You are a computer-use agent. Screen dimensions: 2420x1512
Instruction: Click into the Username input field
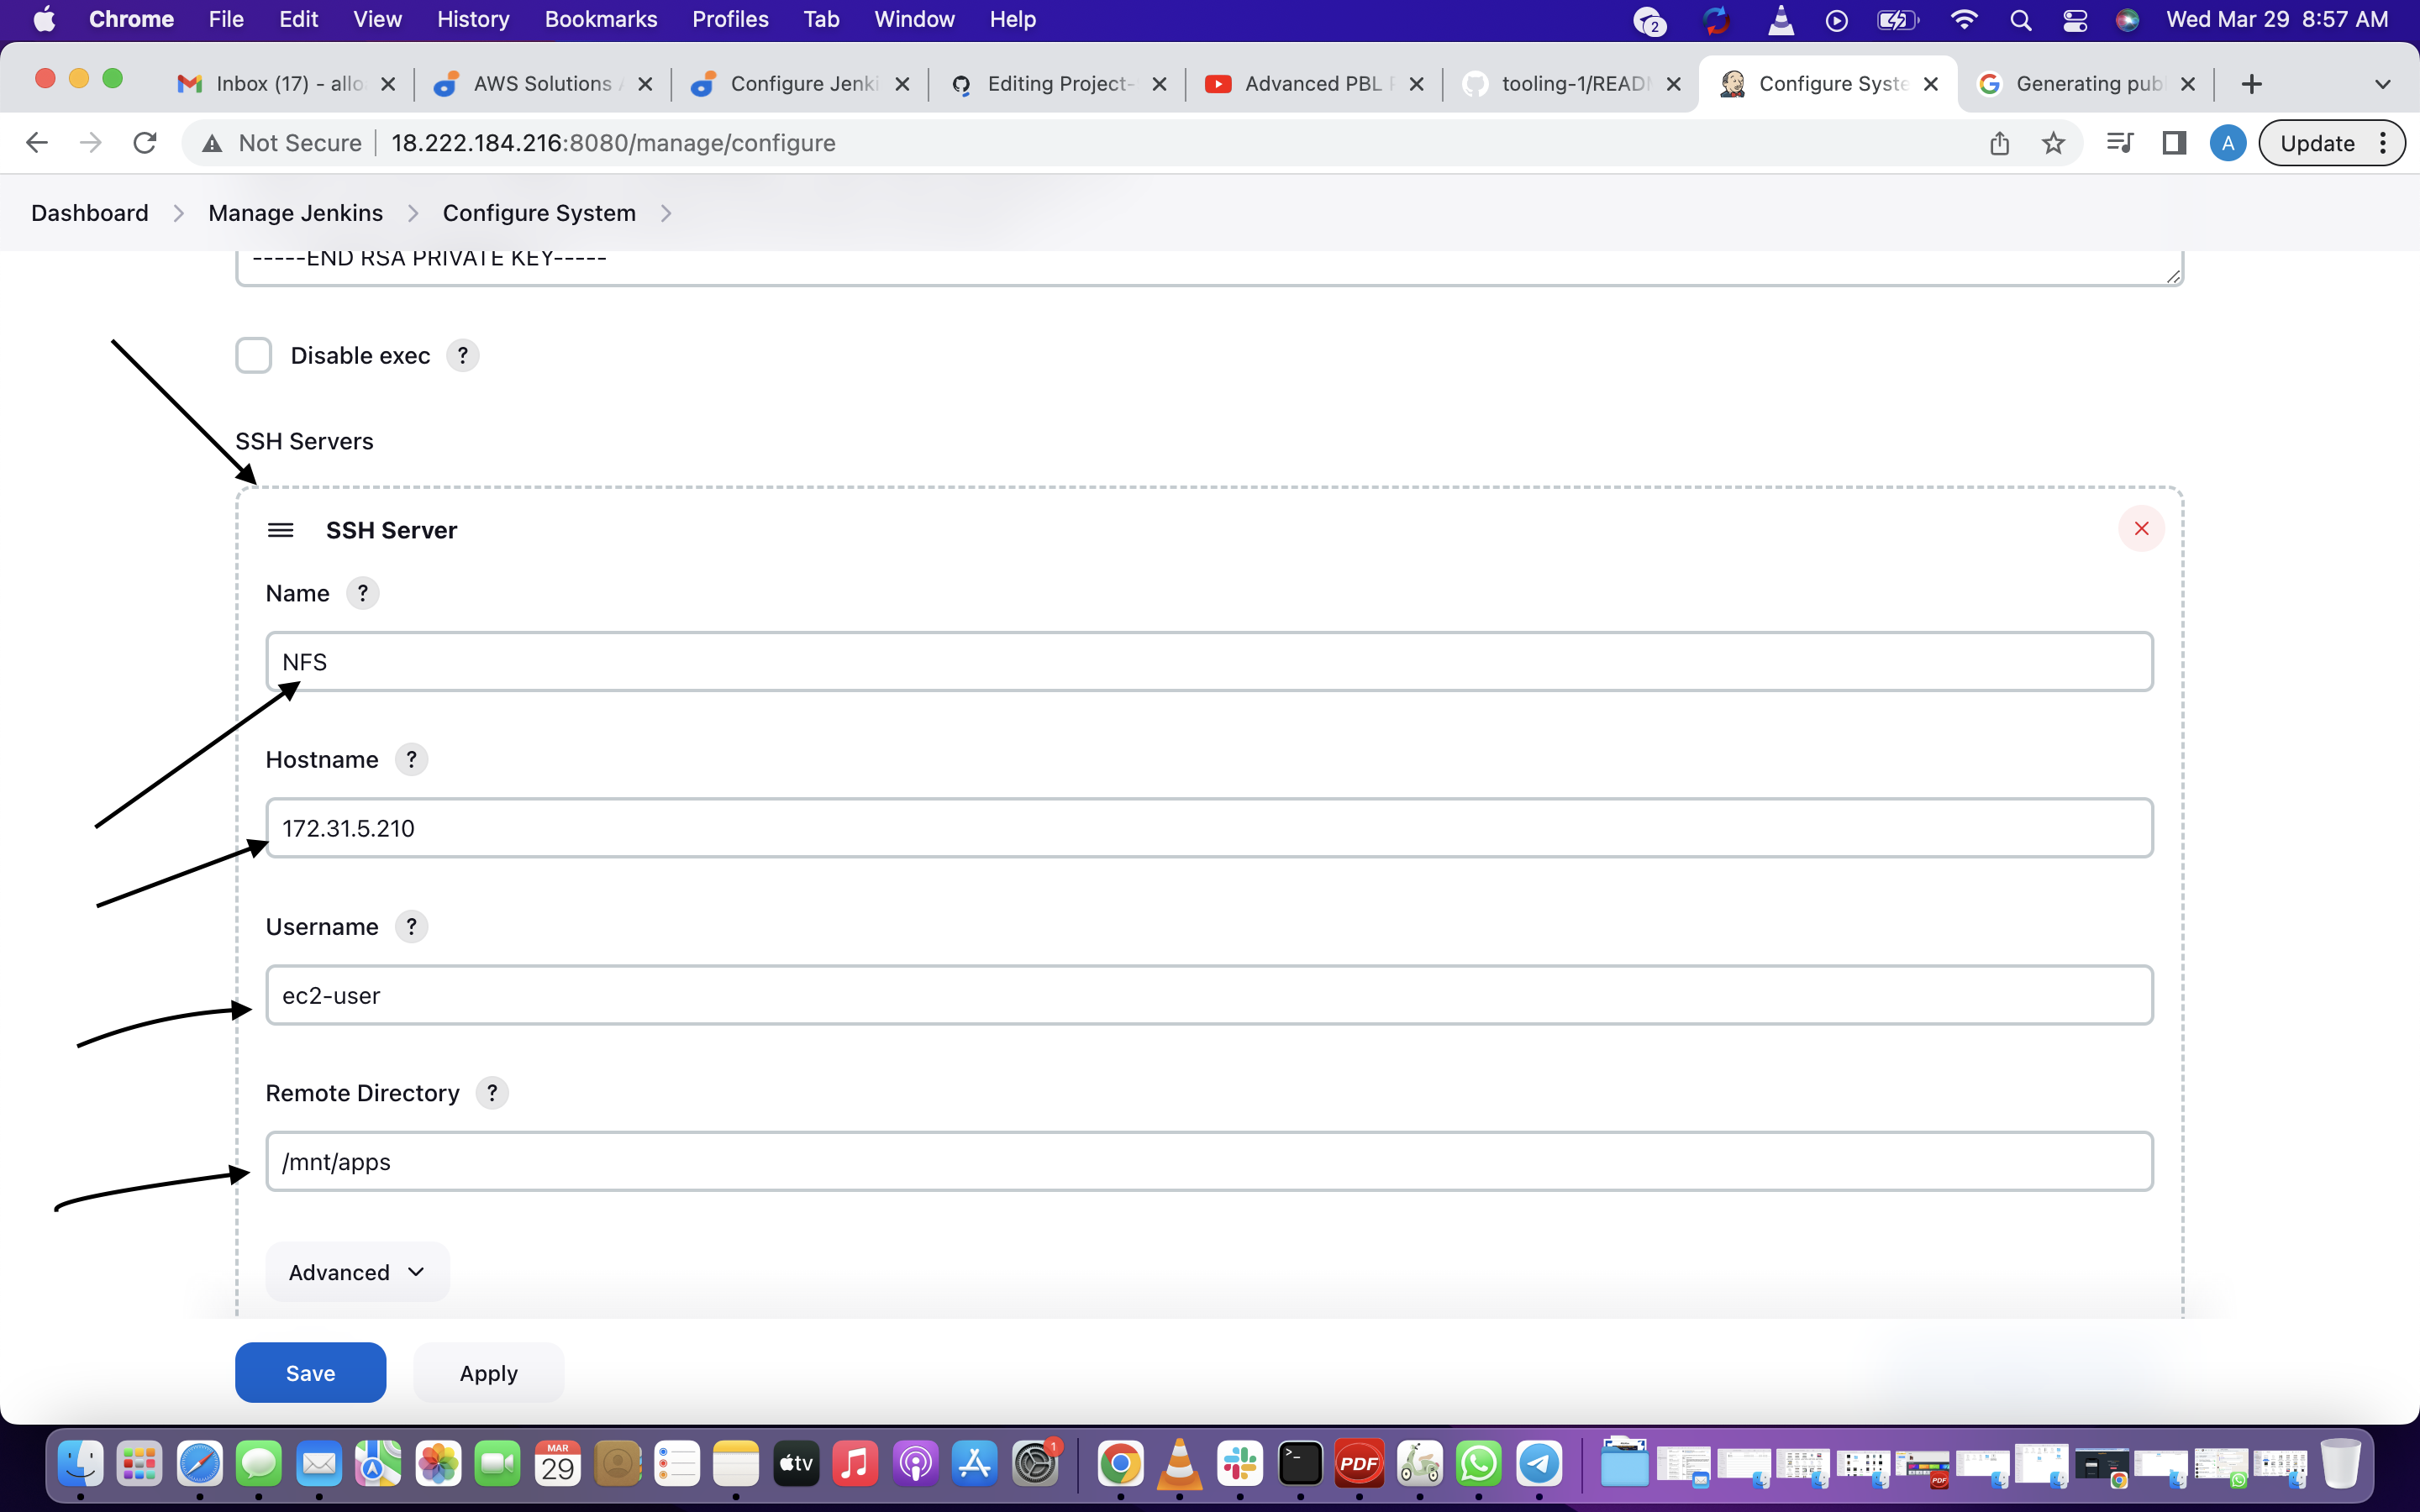1208,995
